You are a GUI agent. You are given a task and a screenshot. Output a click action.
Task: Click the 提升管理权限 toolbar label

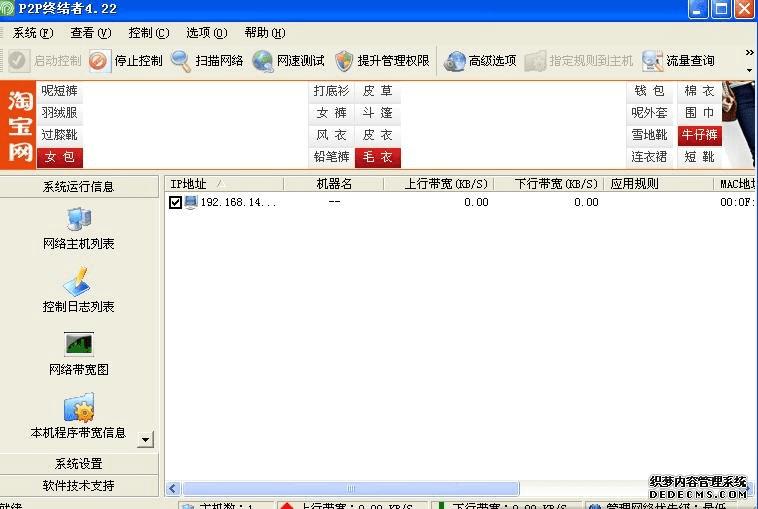pos(394,61)
